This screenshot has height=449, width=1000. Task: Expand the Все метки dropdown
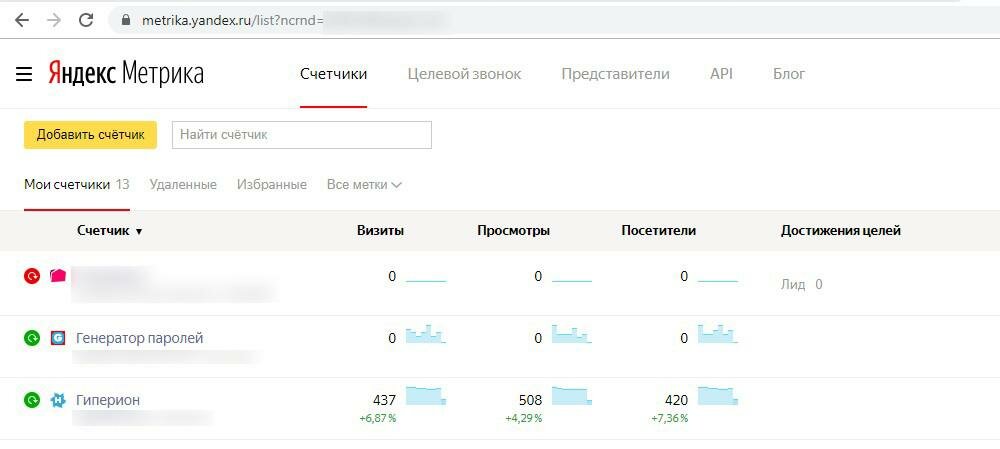tap(364, 185)
